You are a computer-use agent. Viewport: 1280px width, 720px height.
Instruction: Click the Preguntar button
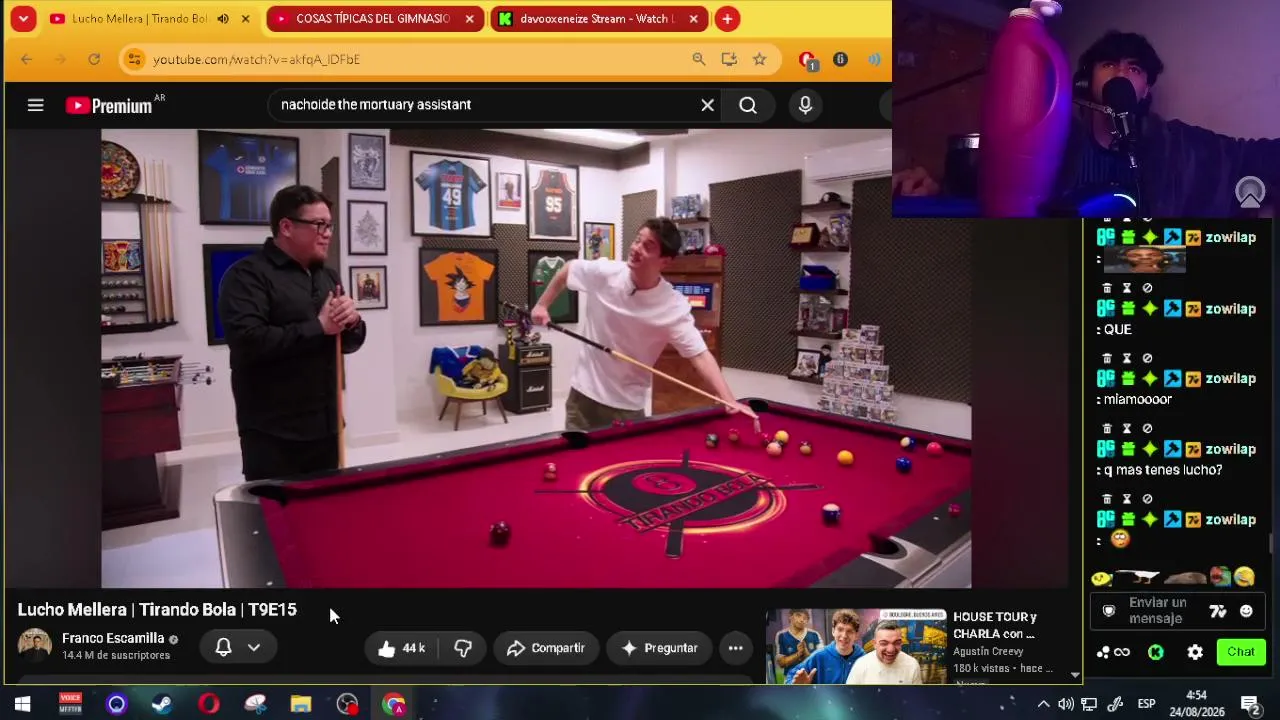coord(659,648)
